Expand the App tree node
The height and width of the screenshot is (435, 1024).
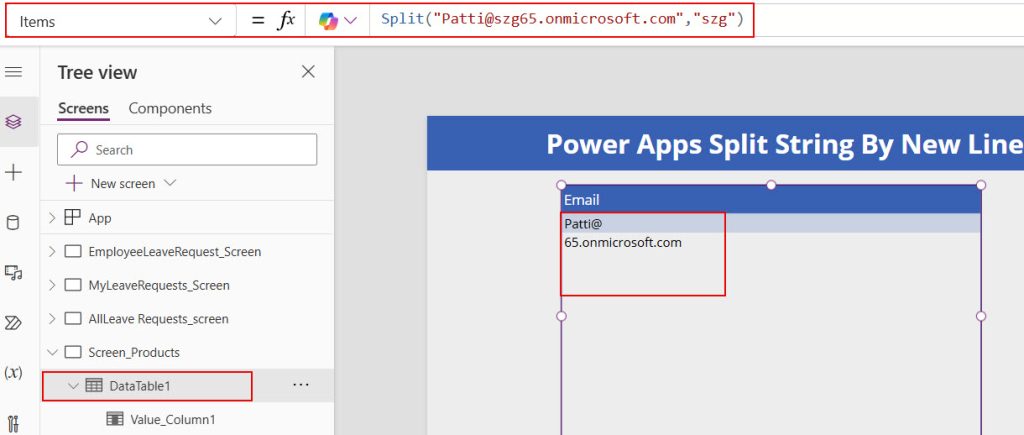(52, 218)
